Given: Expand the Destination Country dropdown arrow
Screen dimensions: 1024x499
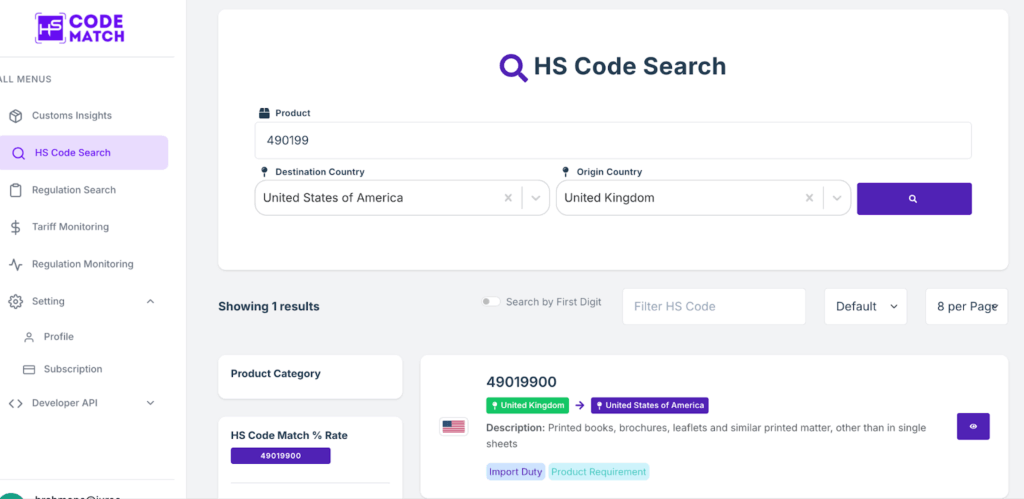Looking at the screenshot, I should tap(535, 198).
